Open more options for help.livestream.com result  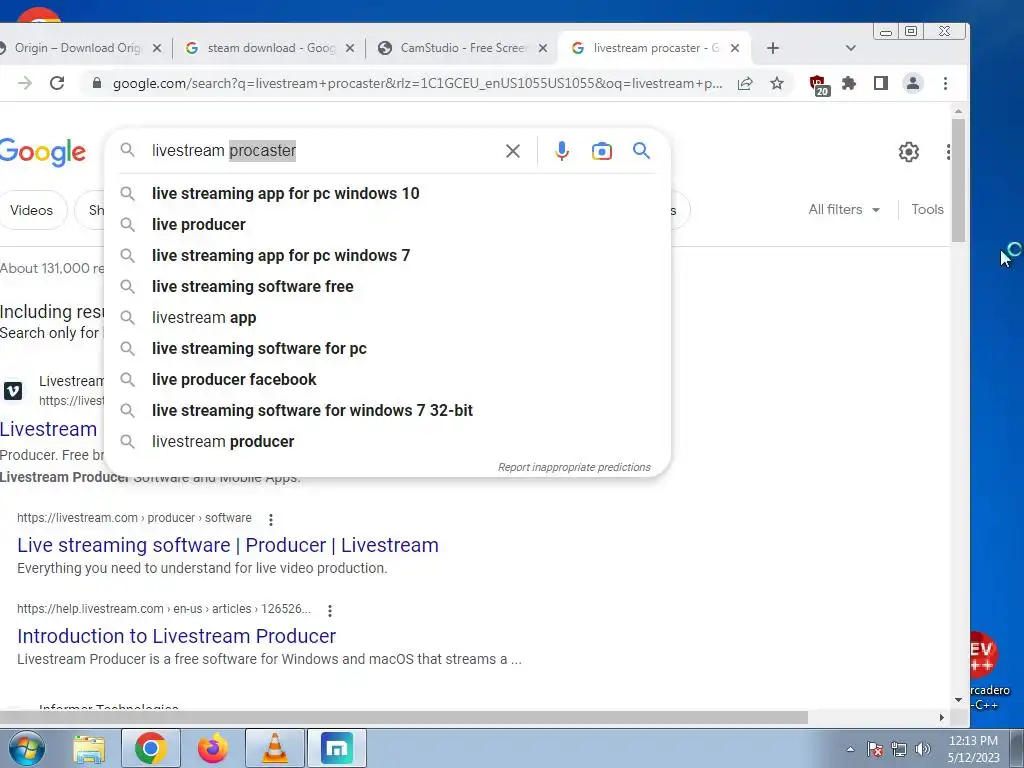[x=330, y=611]
